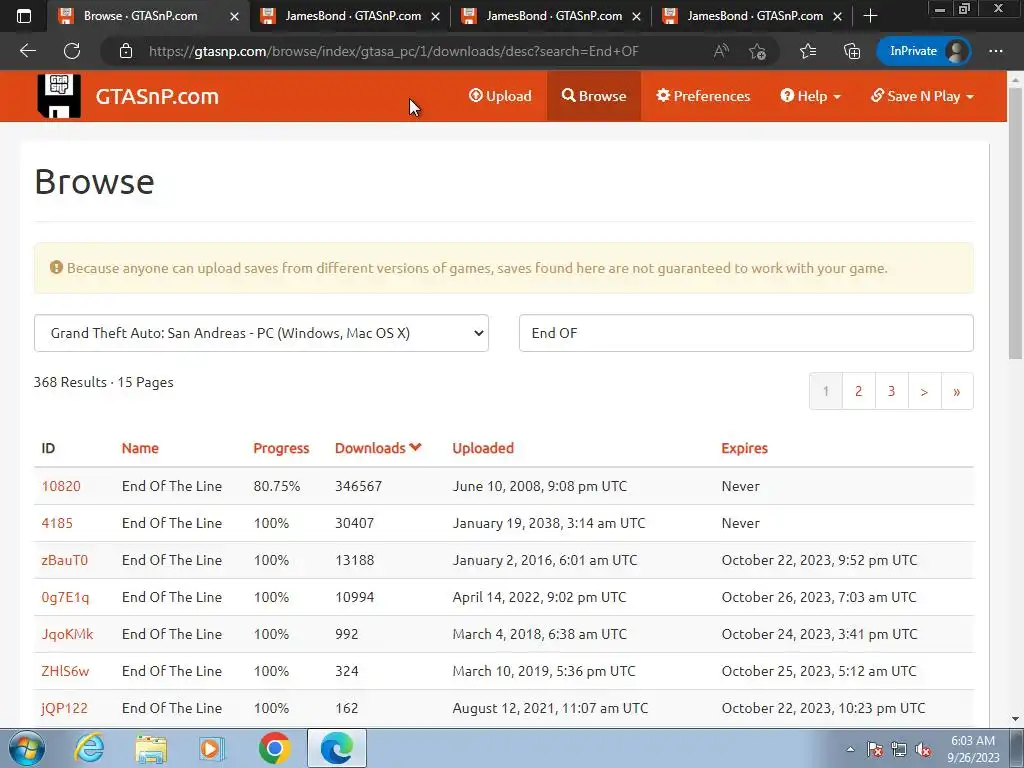The width and height of the screenshot is (1024, 768).
Task: Open Collections icon in toolbar
Action: pos(852,51)
